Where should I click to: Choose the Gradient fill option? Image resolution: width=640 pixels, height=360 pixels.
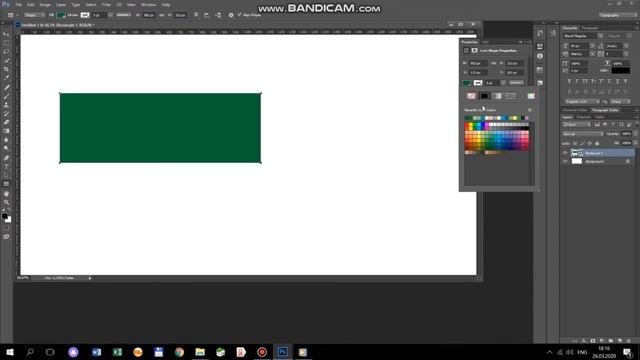(497, 96)
